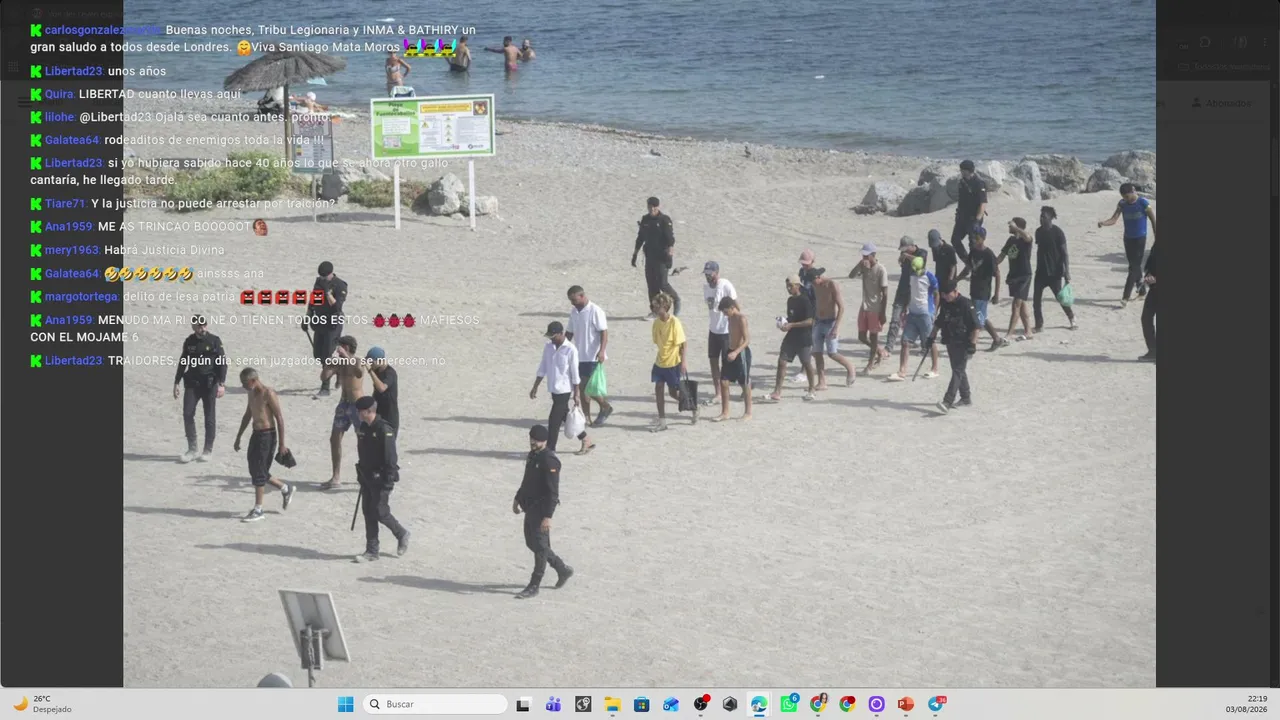
Task: Open Microsoft Store from the taskbar
Action: pos(642,704)
